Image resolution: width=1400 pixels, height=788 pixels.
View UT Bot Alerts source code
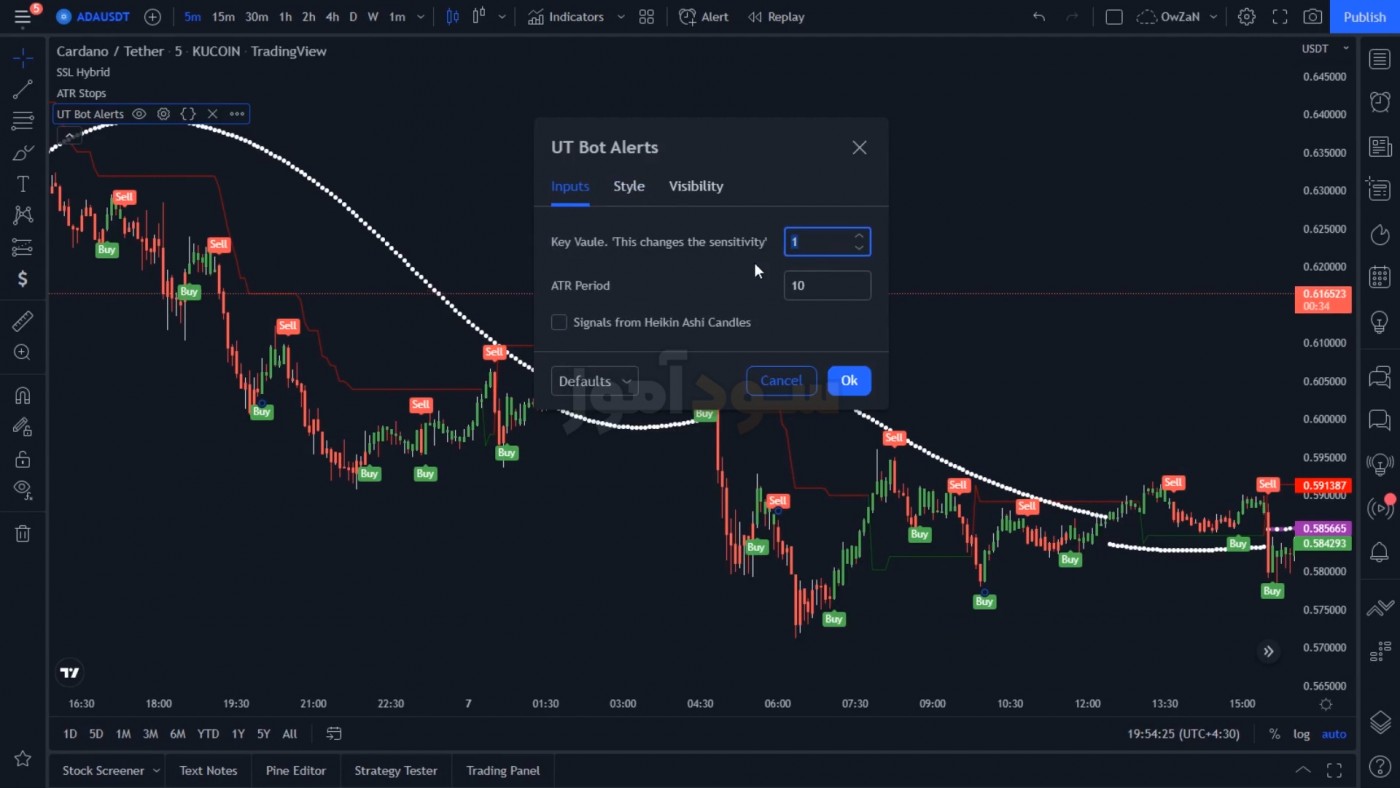[188, 114]
